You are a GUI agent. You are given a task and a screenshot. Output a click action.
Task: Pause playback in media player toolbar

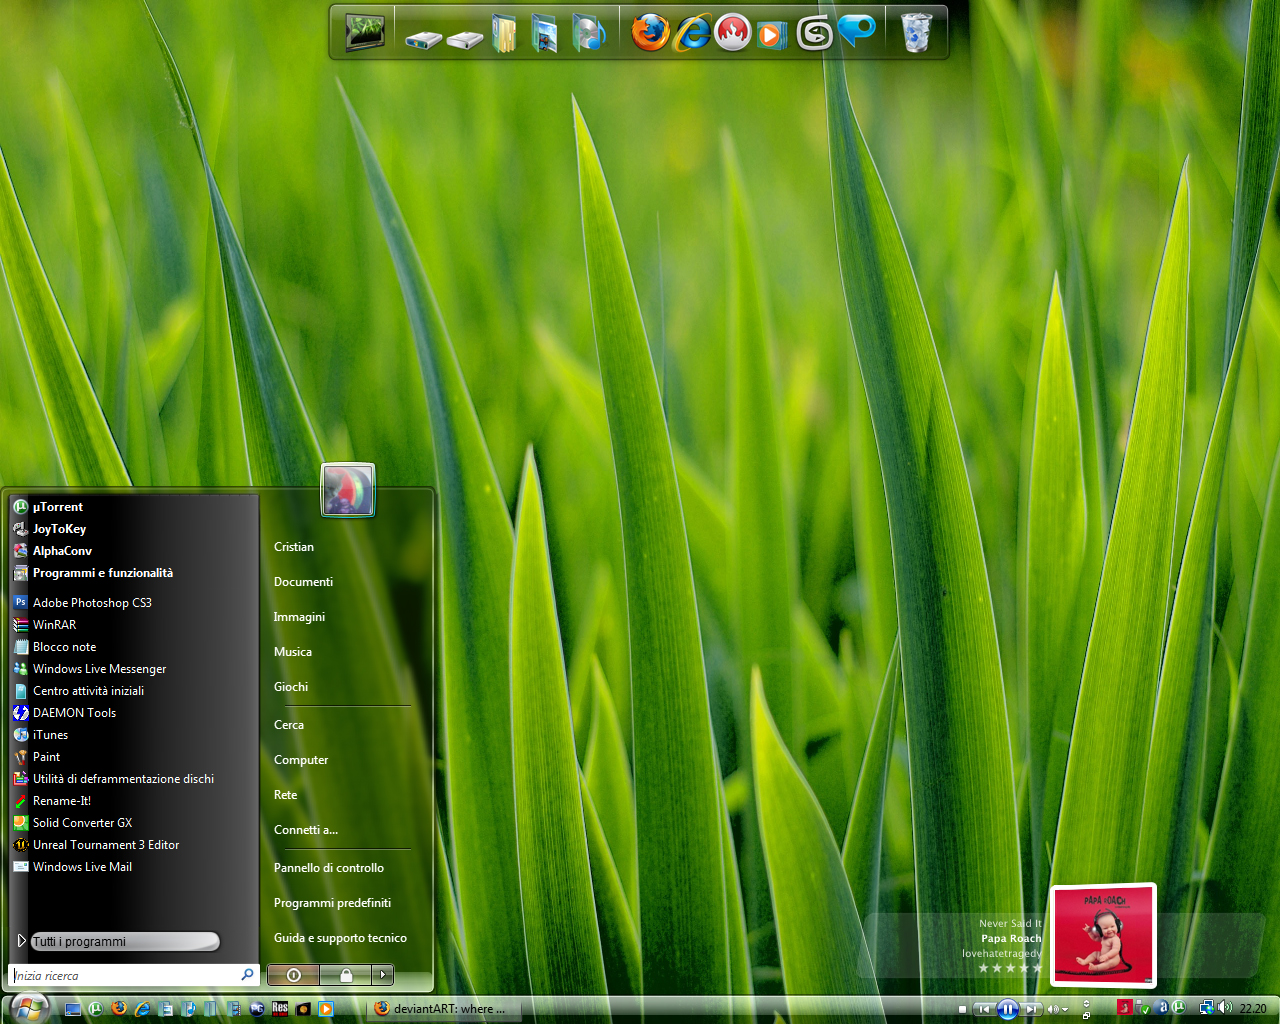click(1007, 1009)
